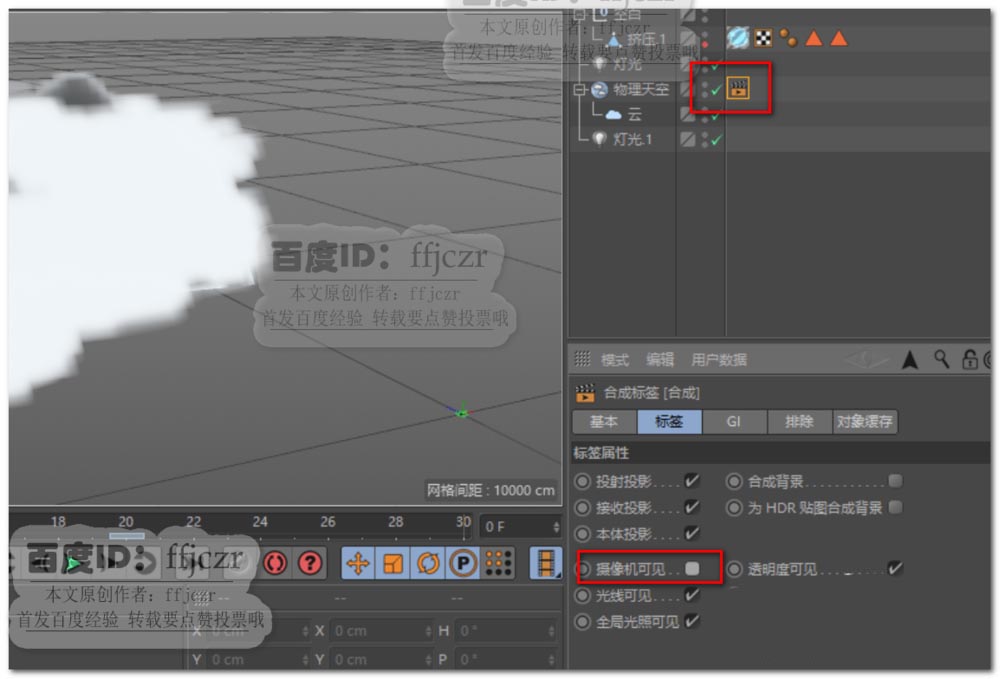
Task: Switch to the 标签 tab
Action: tap(669, 421)
